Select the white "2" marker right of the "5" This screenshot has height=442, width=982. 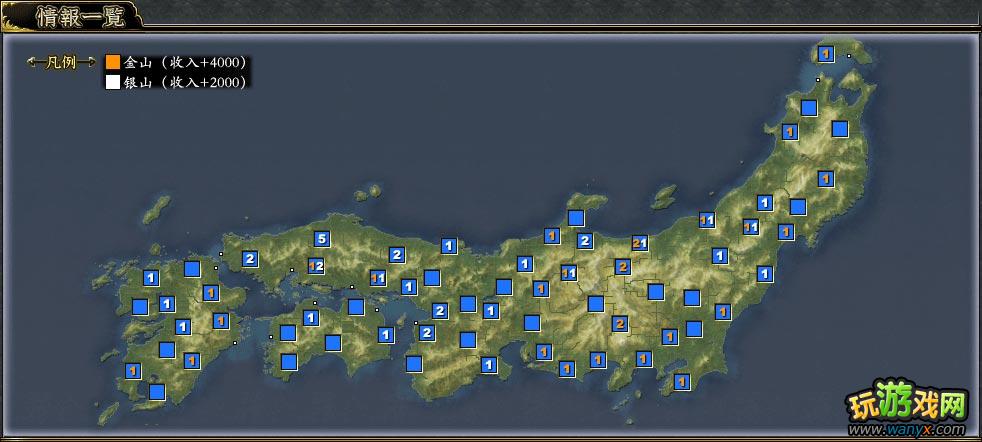click(x=396, y=254)
